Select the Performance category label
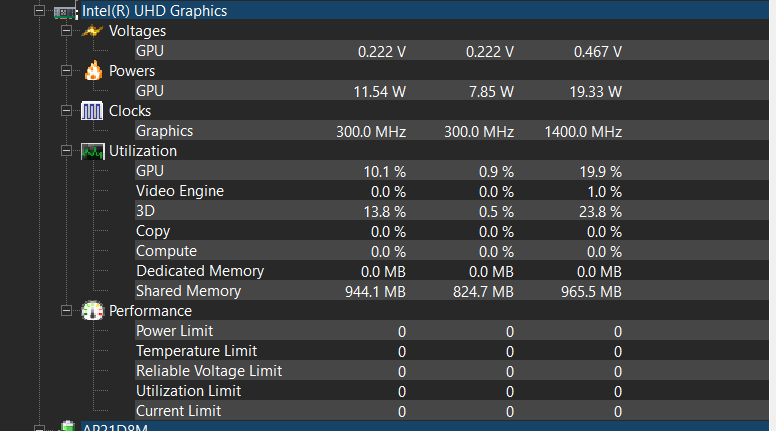Screen dimensions: 776x431 tap(150, 311)
